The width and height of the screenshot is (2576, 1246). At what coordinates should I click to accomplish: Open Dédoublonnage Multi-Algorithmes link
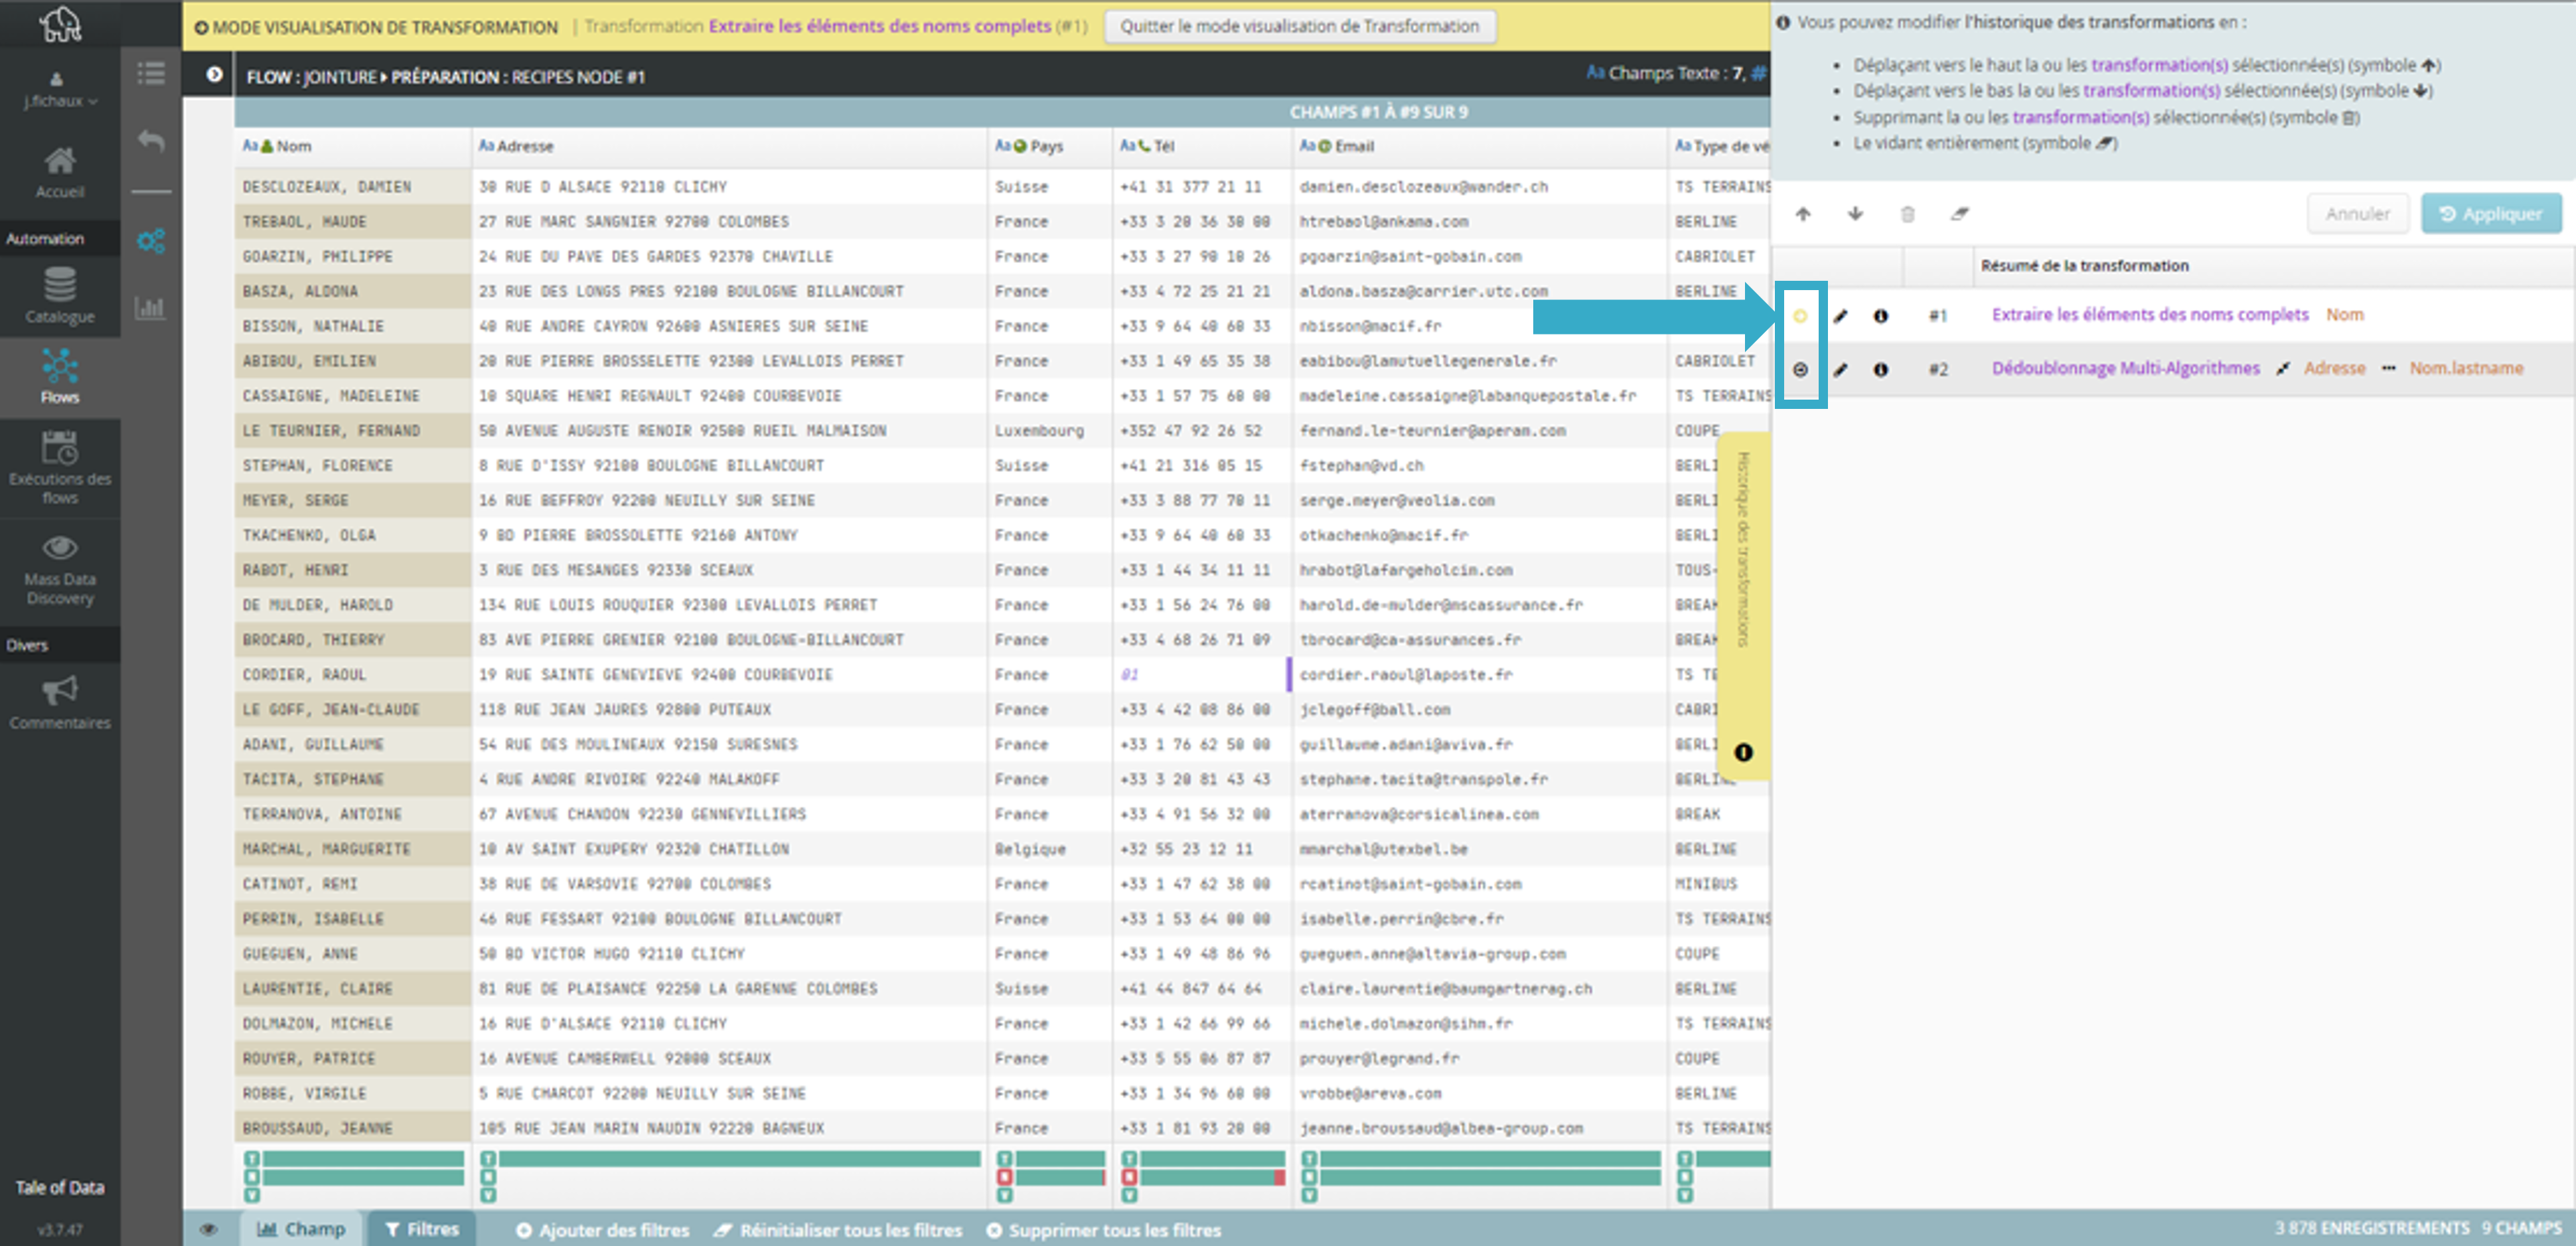point(2125,369)
